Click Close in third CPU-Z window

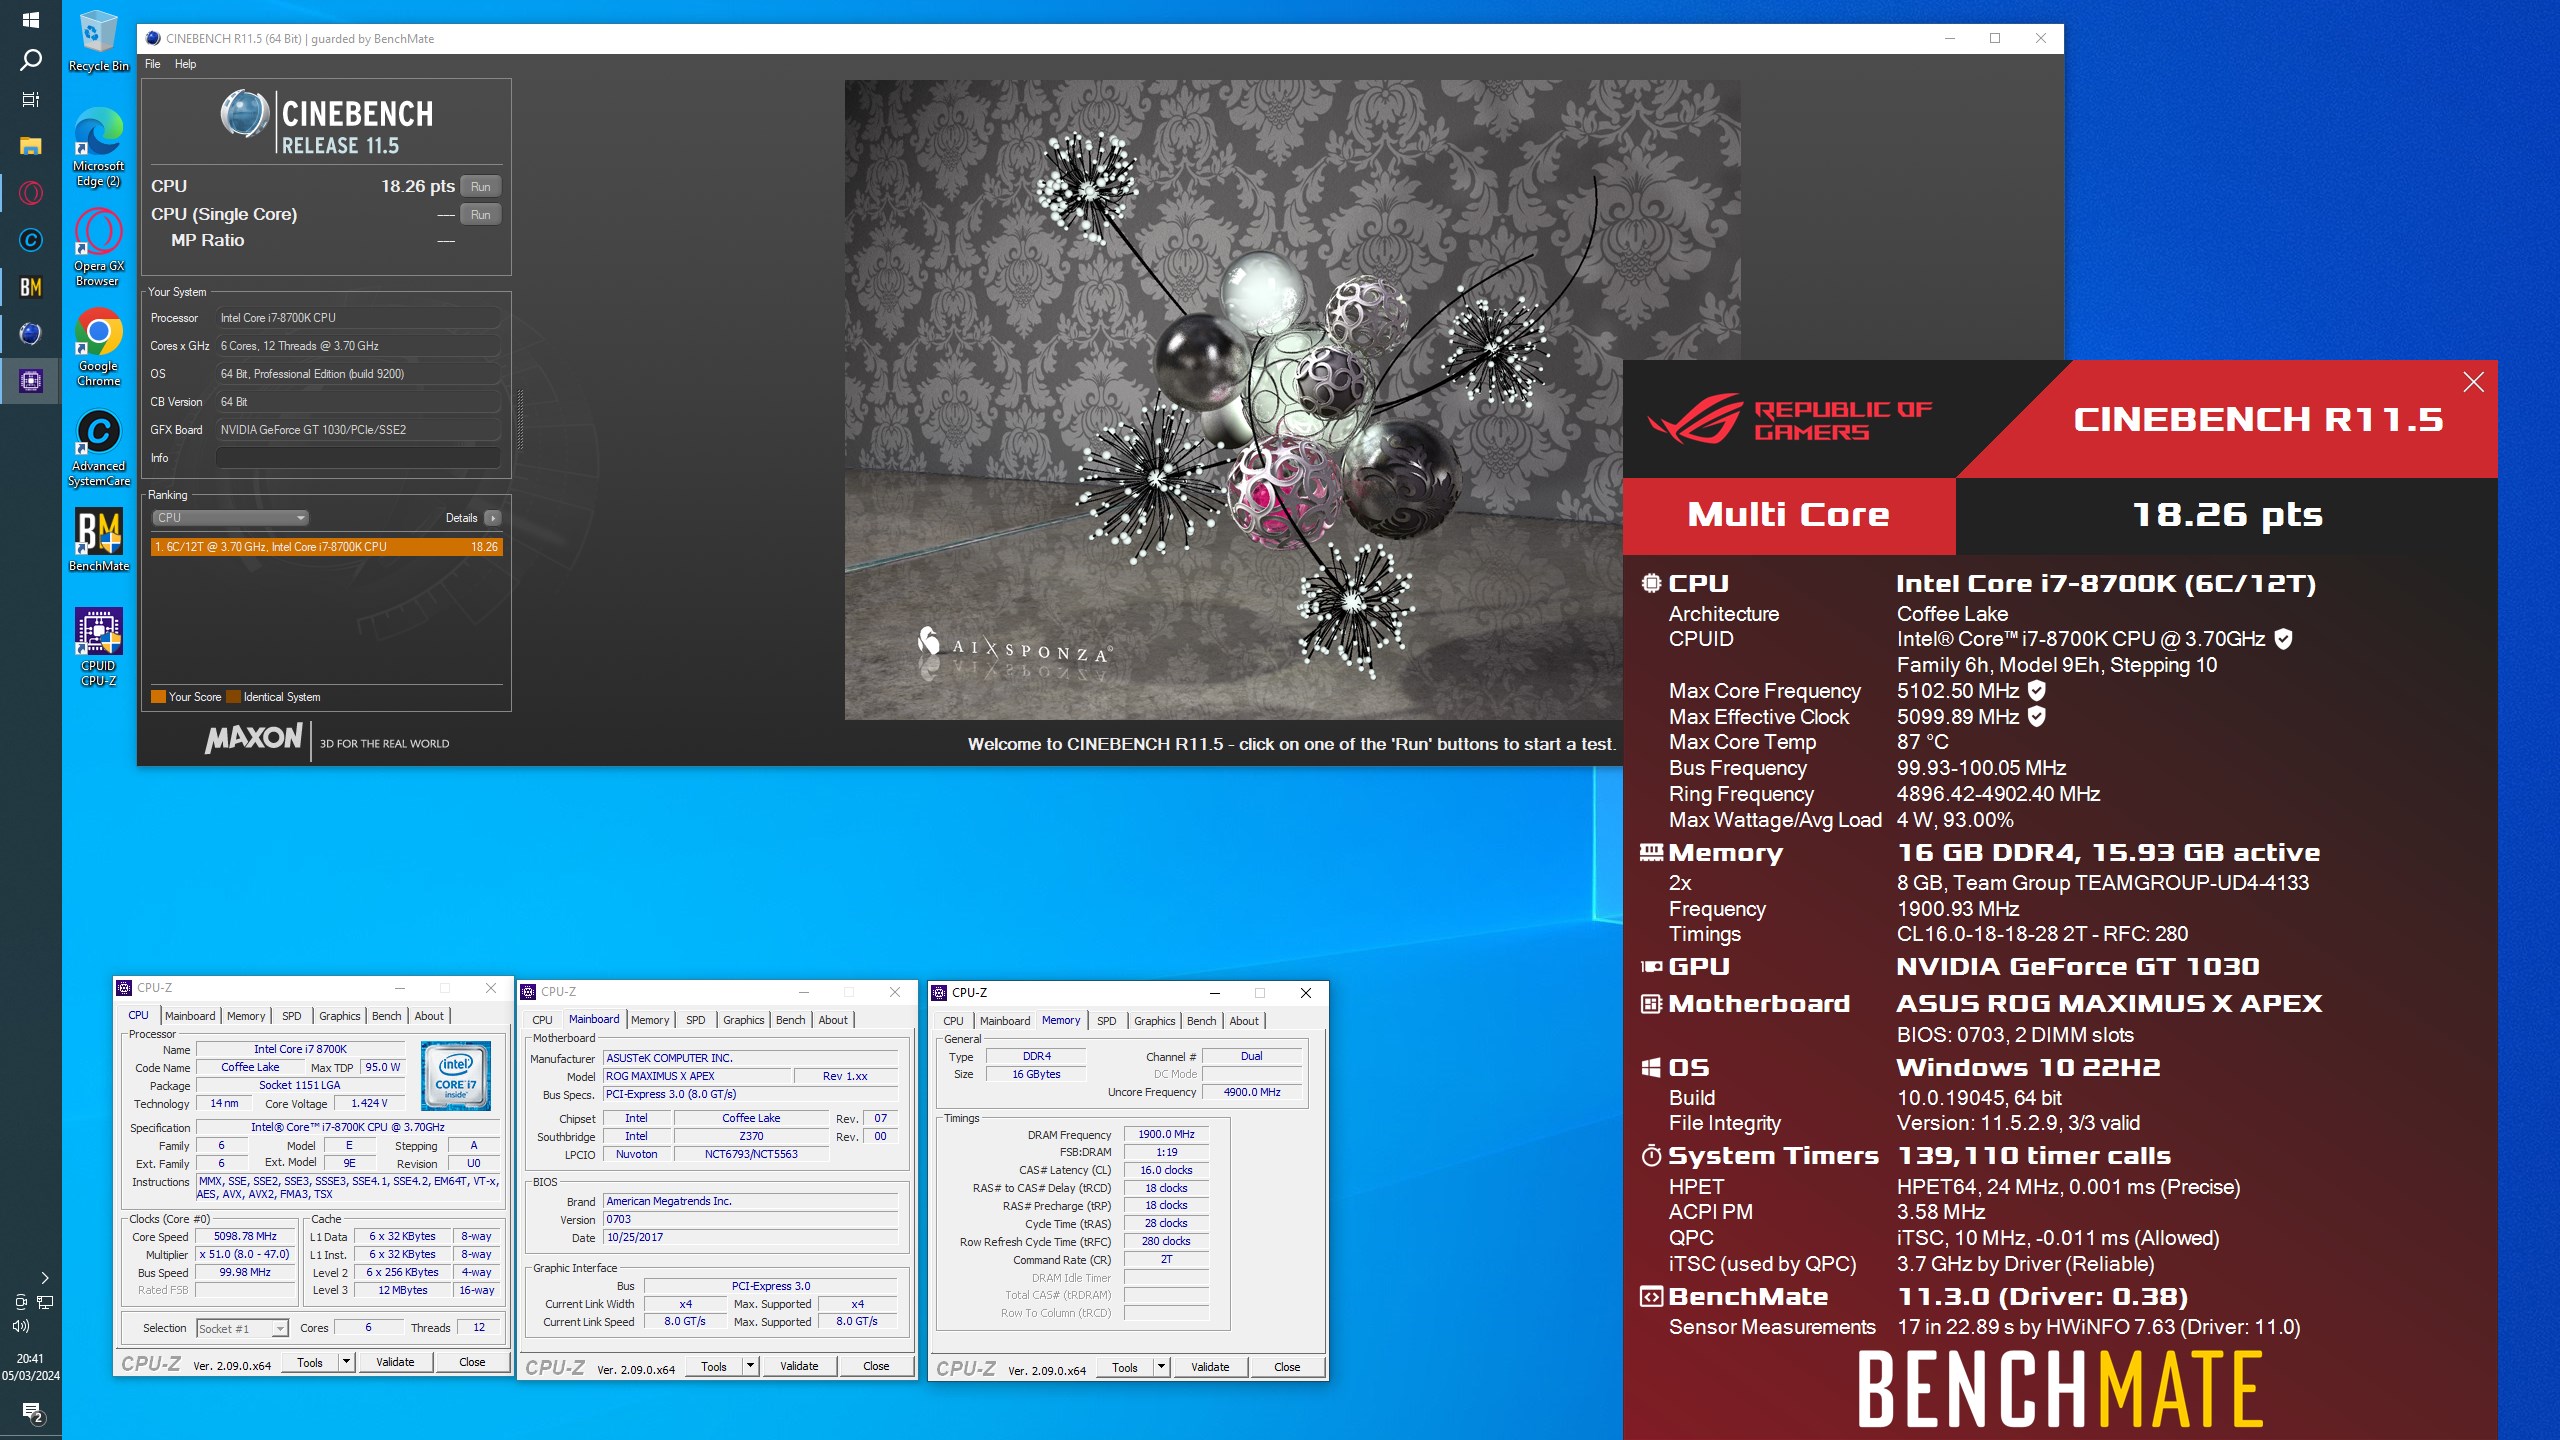tap(1287, 1367)
